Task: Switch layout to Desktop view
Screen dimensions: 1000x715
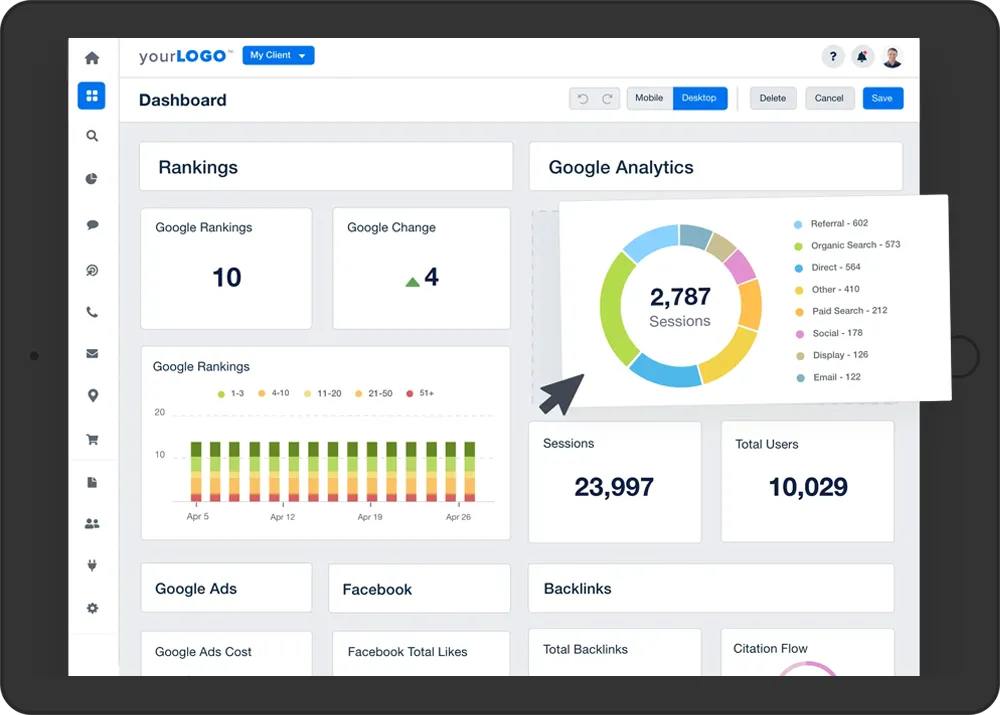Action: coord(699,98)
